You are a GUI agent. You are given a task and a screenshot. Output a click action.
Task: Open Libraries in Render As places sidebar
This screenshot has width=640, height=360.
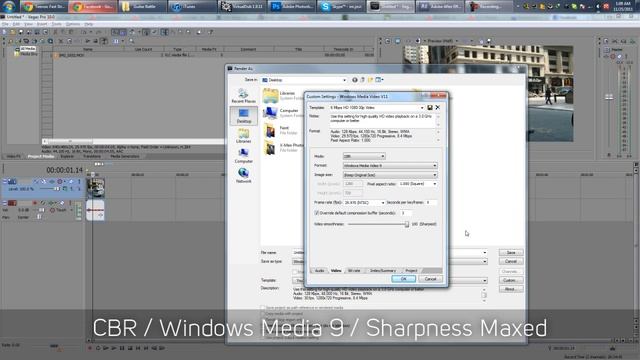244,136
